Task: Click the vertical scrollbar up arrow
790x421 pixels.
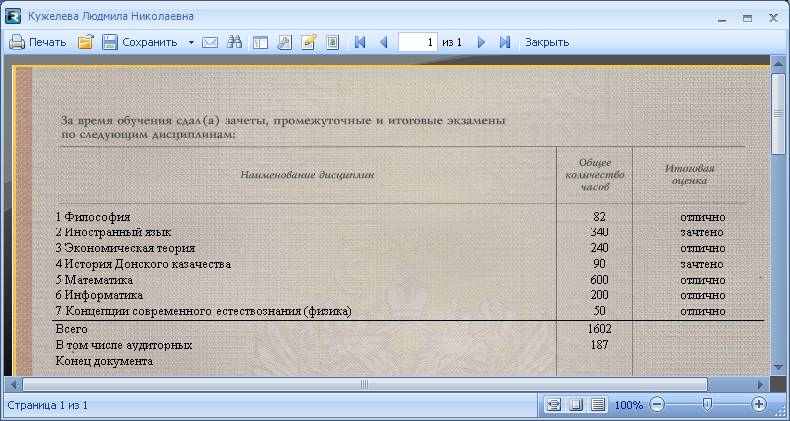Action: click(x=778, y=63)
